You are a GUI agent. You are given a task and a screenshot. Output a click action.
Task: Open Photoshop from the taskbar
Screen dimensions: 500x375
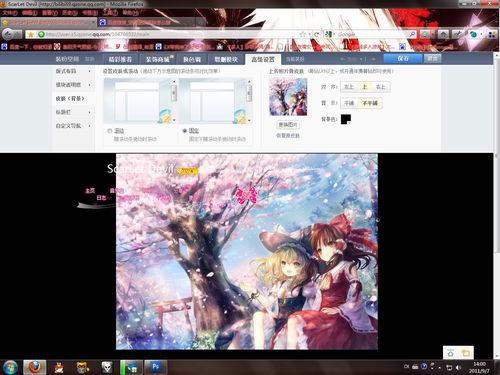(x=156, y=367)
